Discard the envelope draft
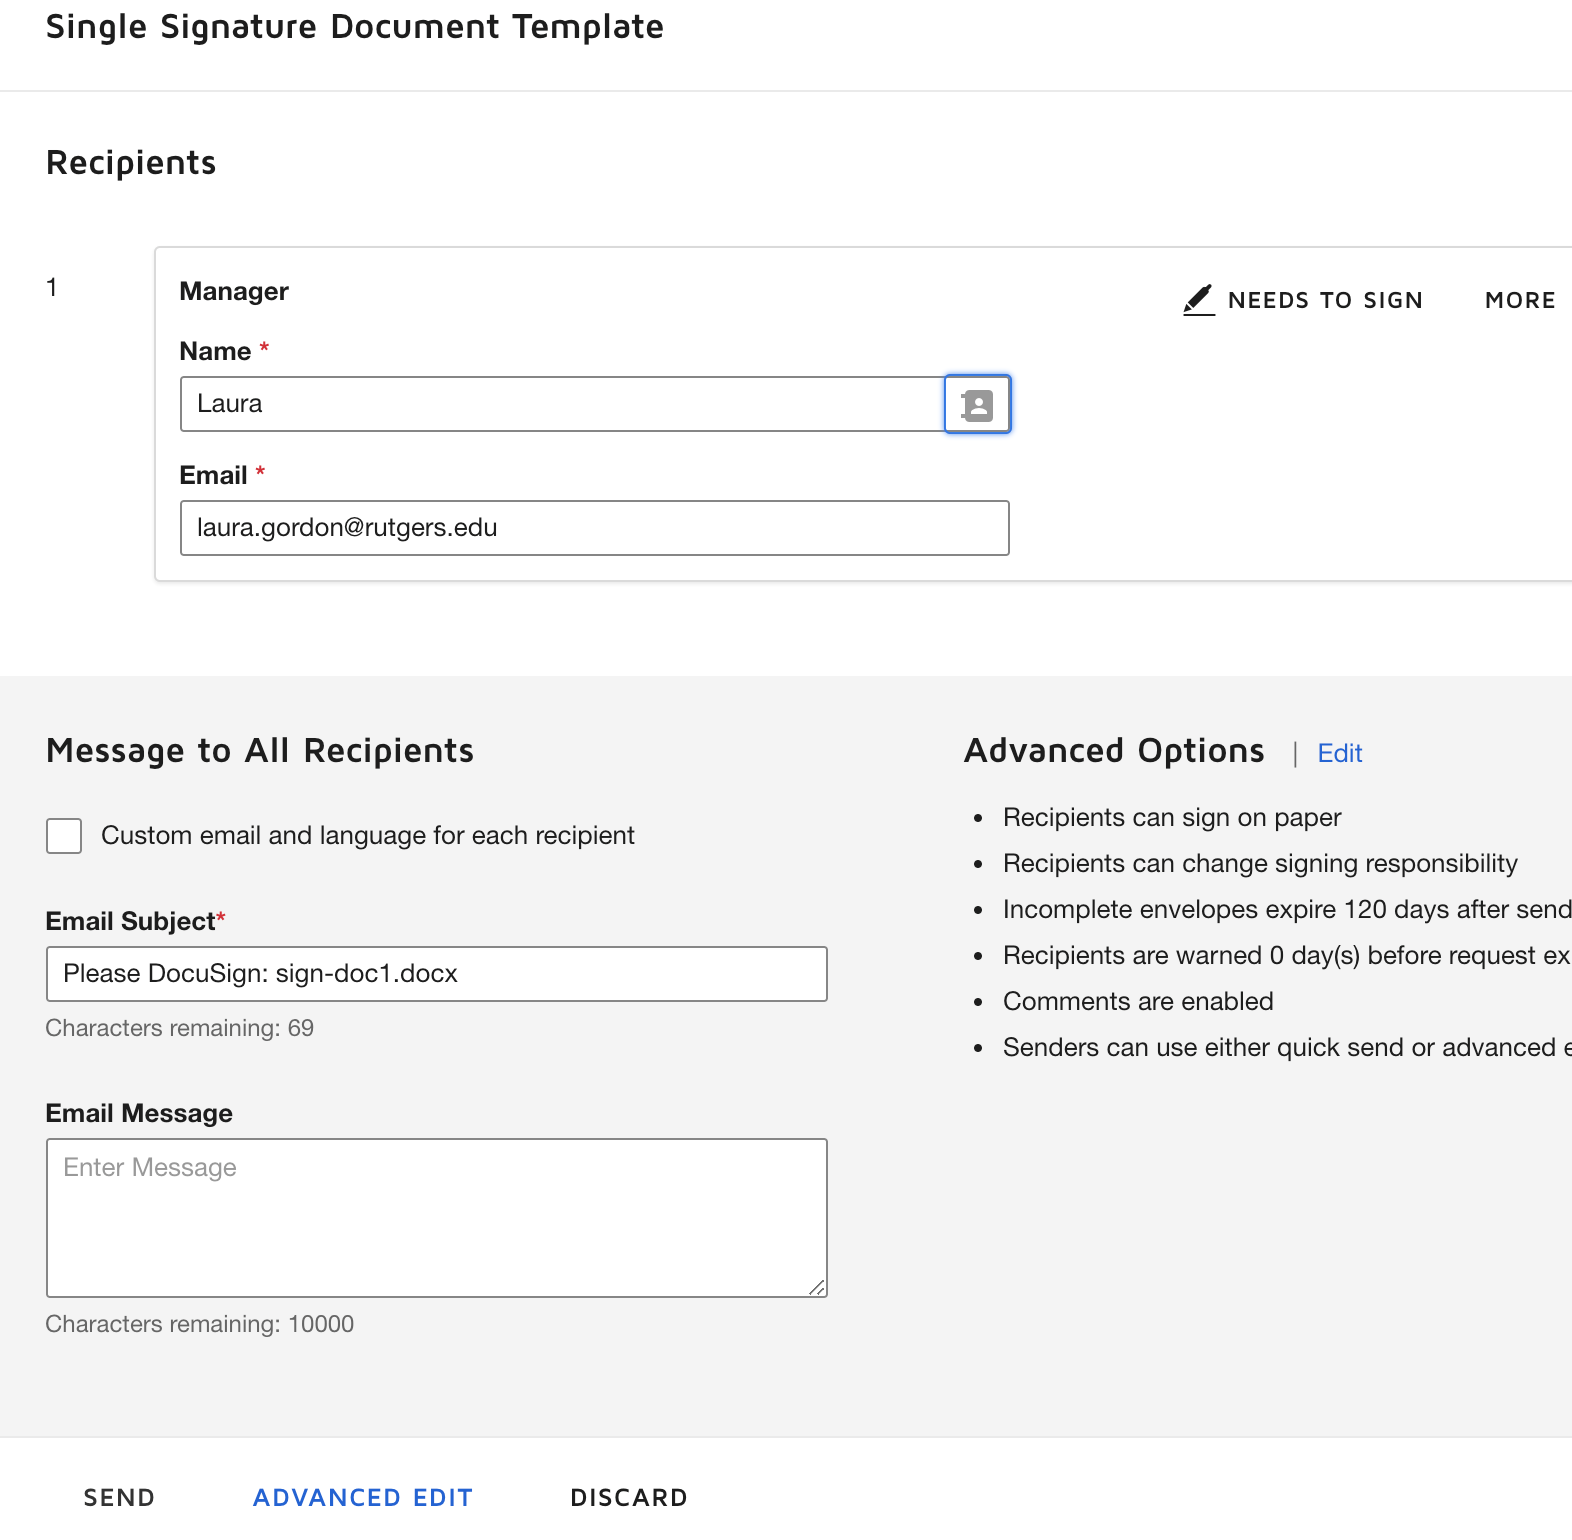Viewport: 1572px width, 1540px height. tap(629, 1497)
